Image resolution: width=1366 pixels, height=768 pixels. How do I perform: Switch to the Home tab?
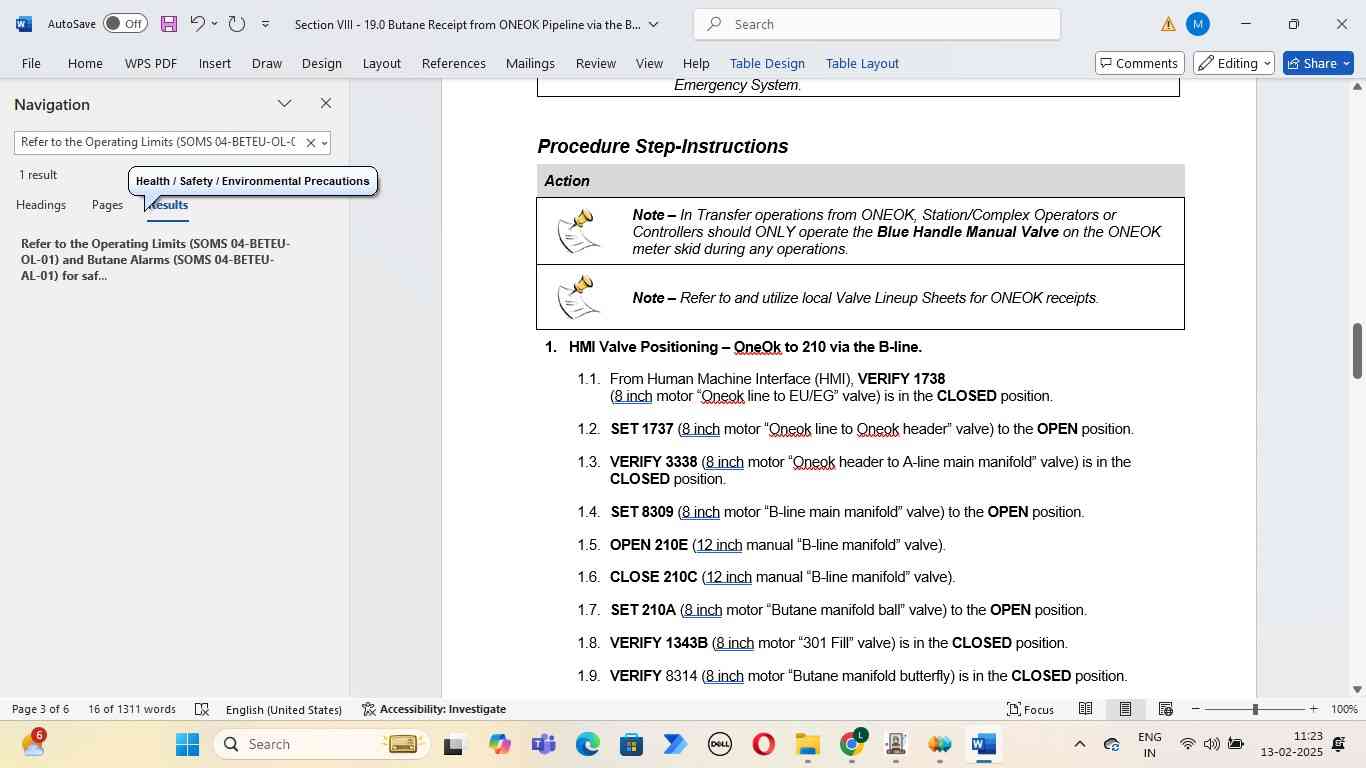coord(85,63)
